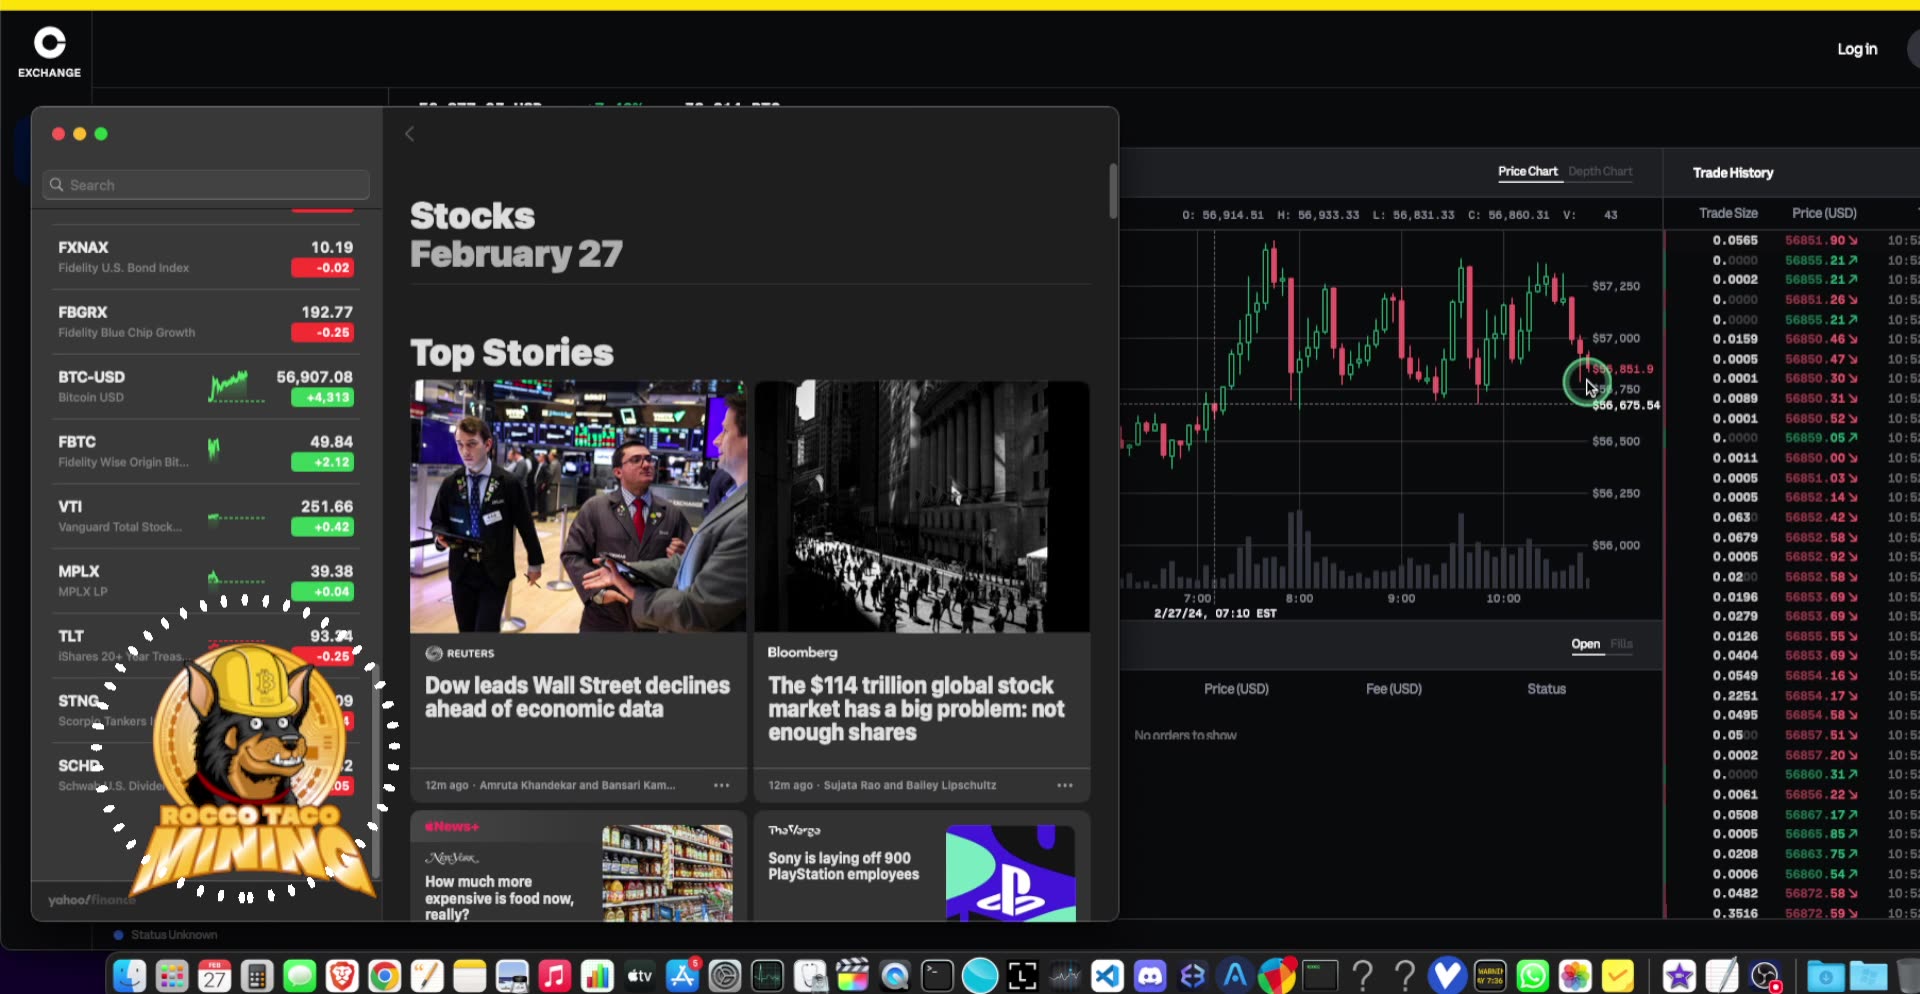This screenshot has width=1920, height=994.
Task: Launch Brave browser from the dock
Action: pyautogui.click(x=342, y=974)
